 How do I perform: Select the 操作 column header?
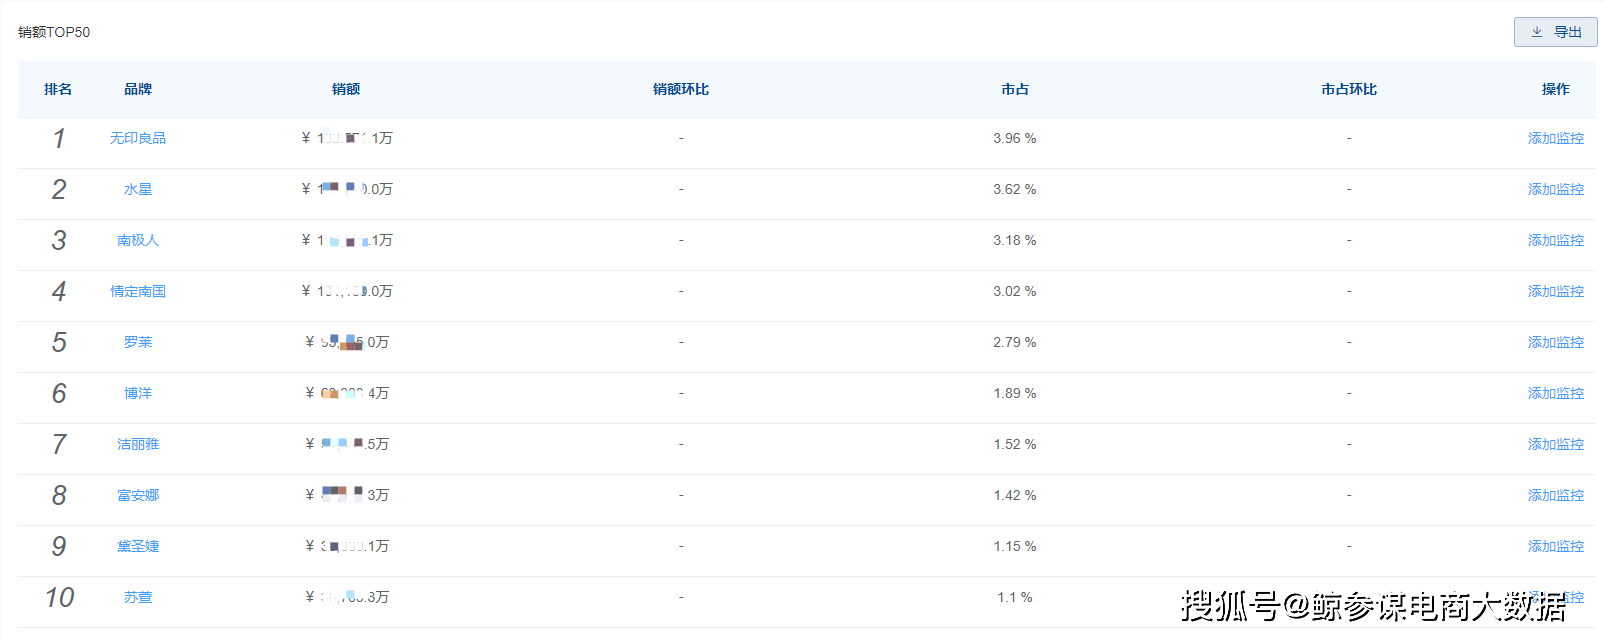(1555, 89)
